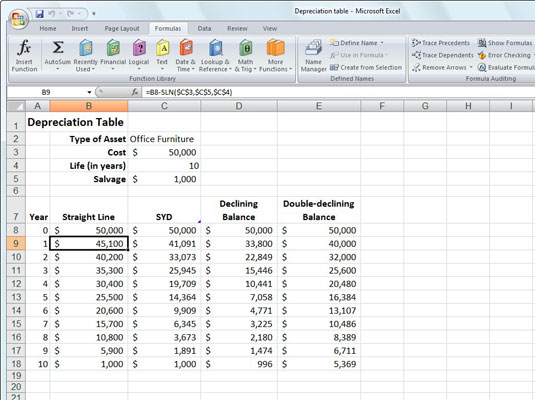
Task: Switch to the Data ribbon tab
Action: coord(204,29)
